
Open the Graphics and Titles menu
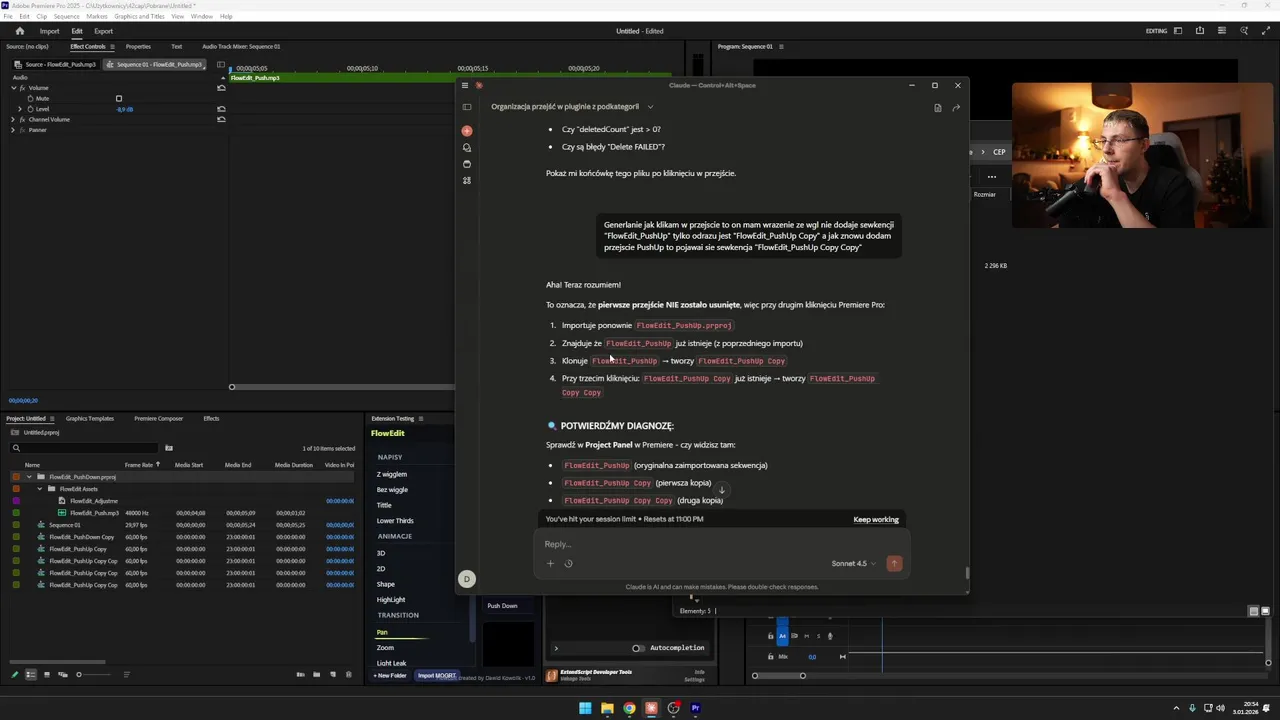[140, 17]
